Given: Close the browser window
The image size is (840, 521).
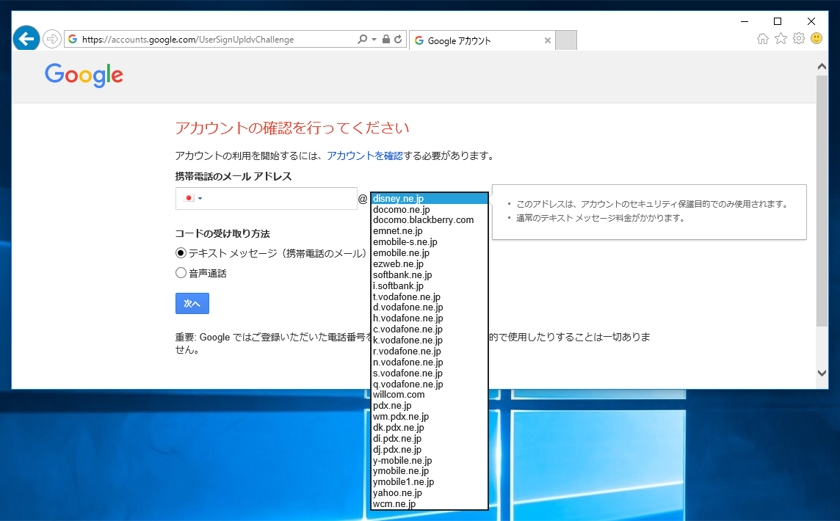Looking at the screenshot, I should [x=811, y=21].
